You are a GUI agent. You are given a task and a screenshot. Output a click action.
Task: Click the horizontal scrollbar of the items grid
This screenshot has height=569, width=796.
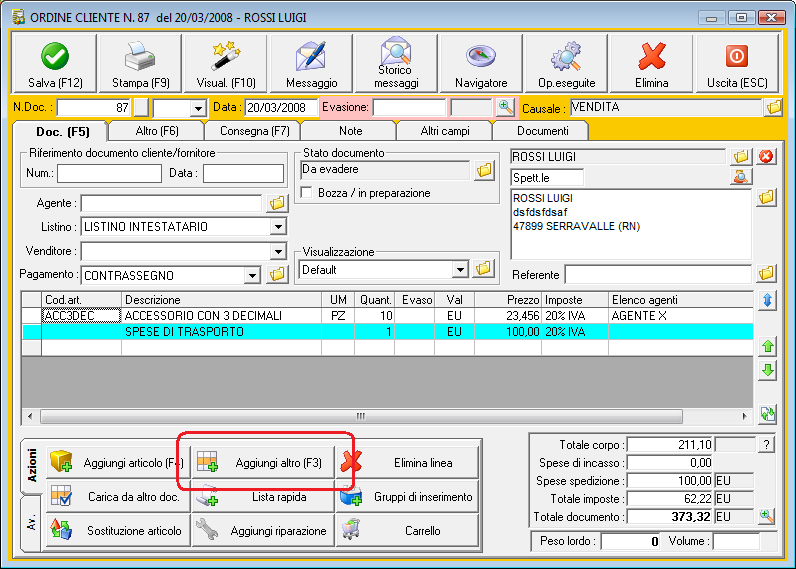click(x=361, y=416)
